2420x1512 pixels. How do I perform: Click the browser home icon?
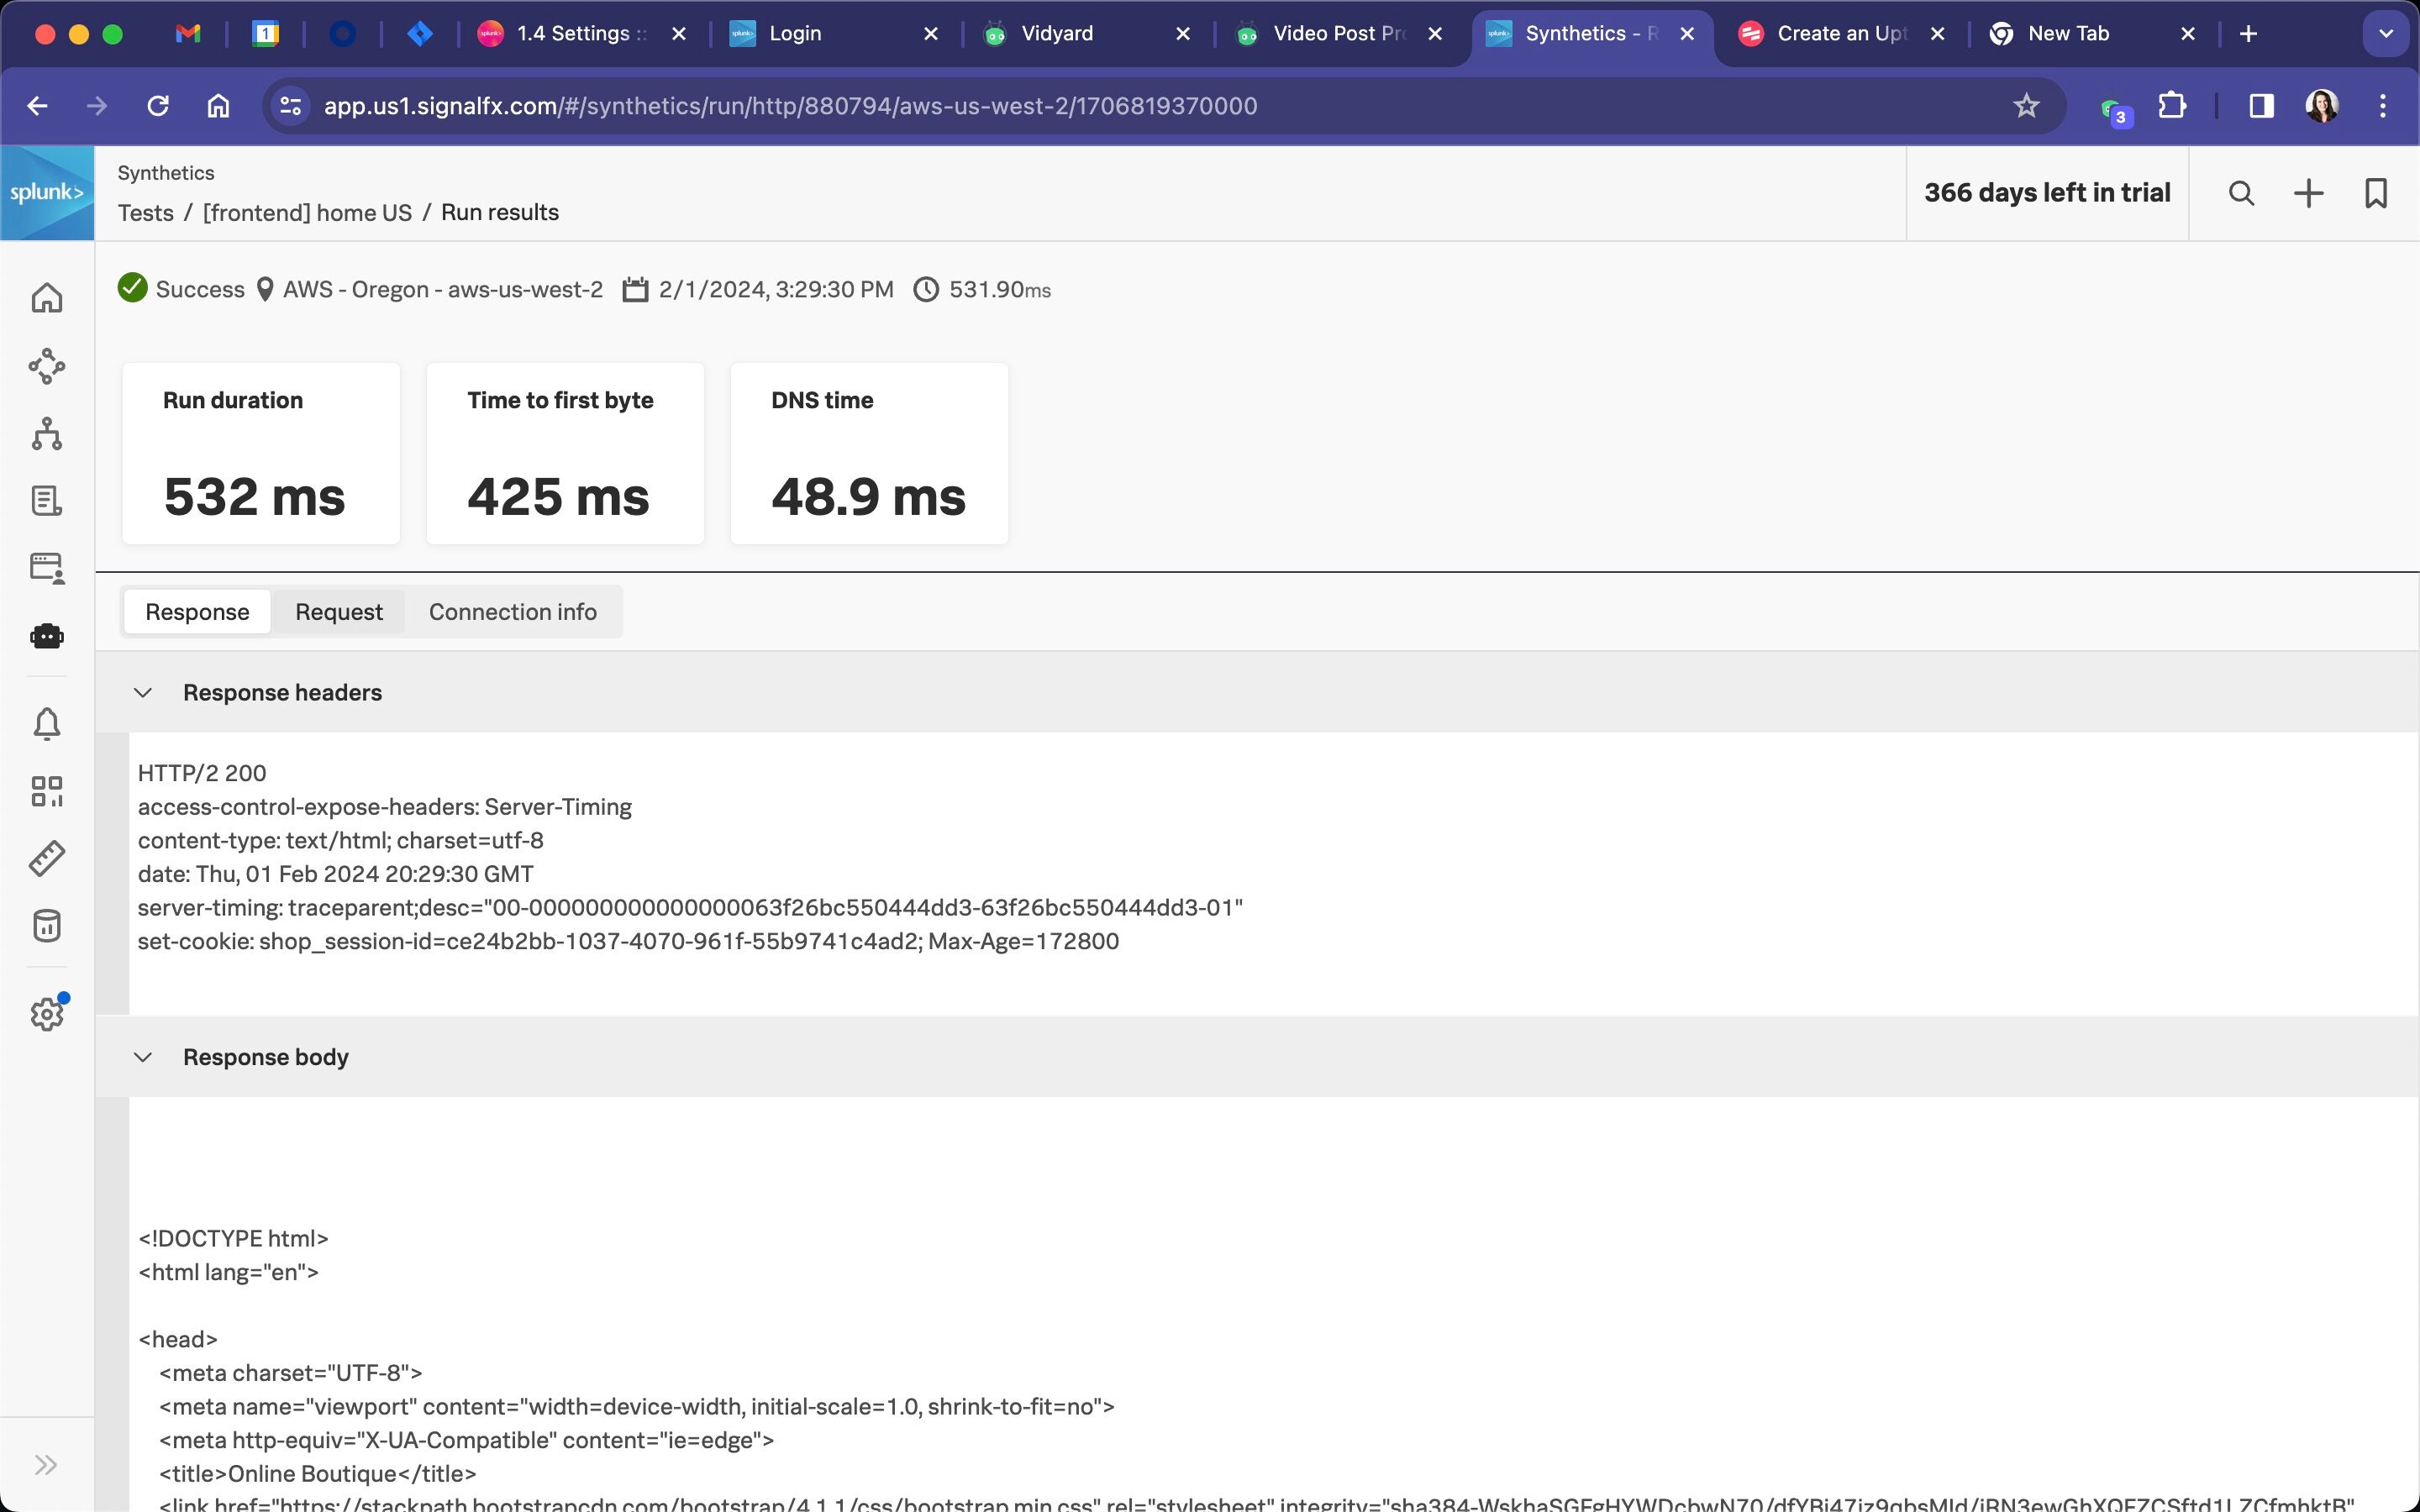click(x=218, y=106)
